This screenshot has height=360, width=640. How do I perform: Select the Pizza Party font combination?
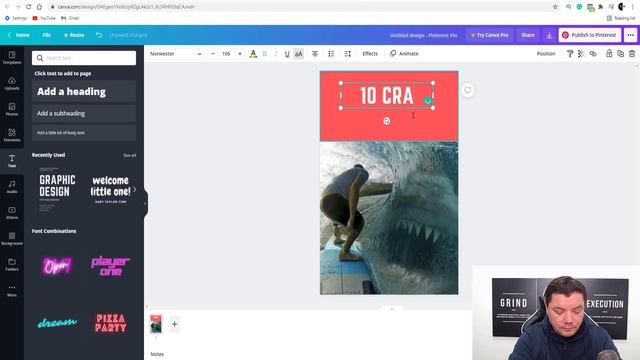111,322
